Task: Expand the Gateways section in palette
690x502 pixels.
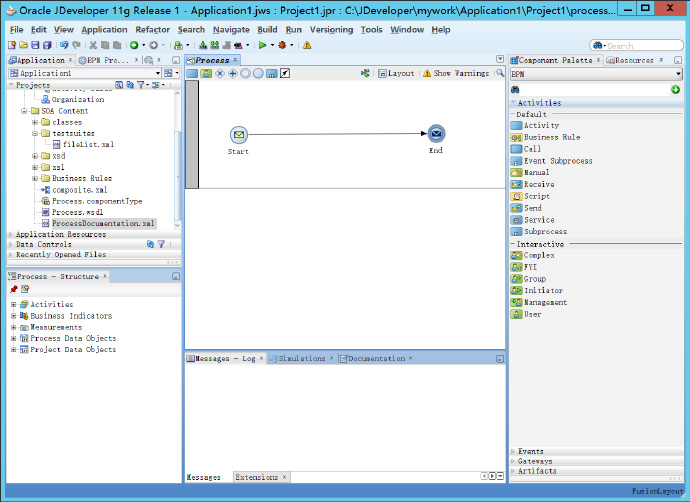Action: click(513, 461)
